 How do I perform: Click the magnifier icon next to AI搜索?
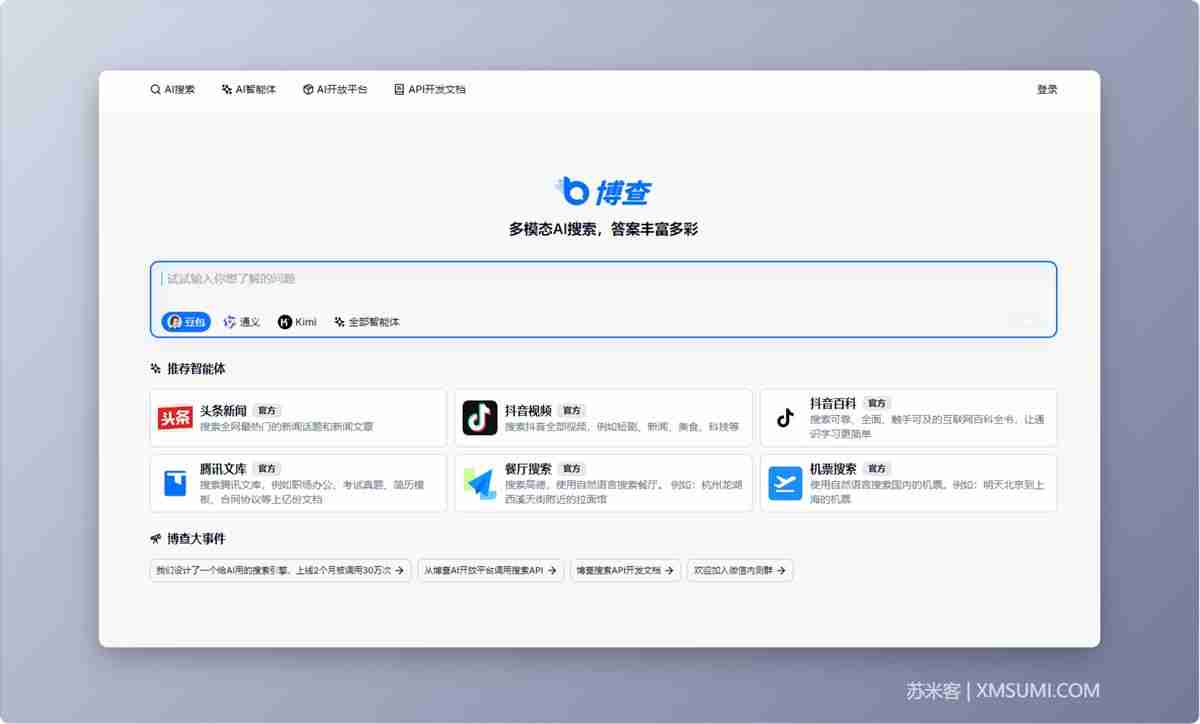[x=155, y=89]
